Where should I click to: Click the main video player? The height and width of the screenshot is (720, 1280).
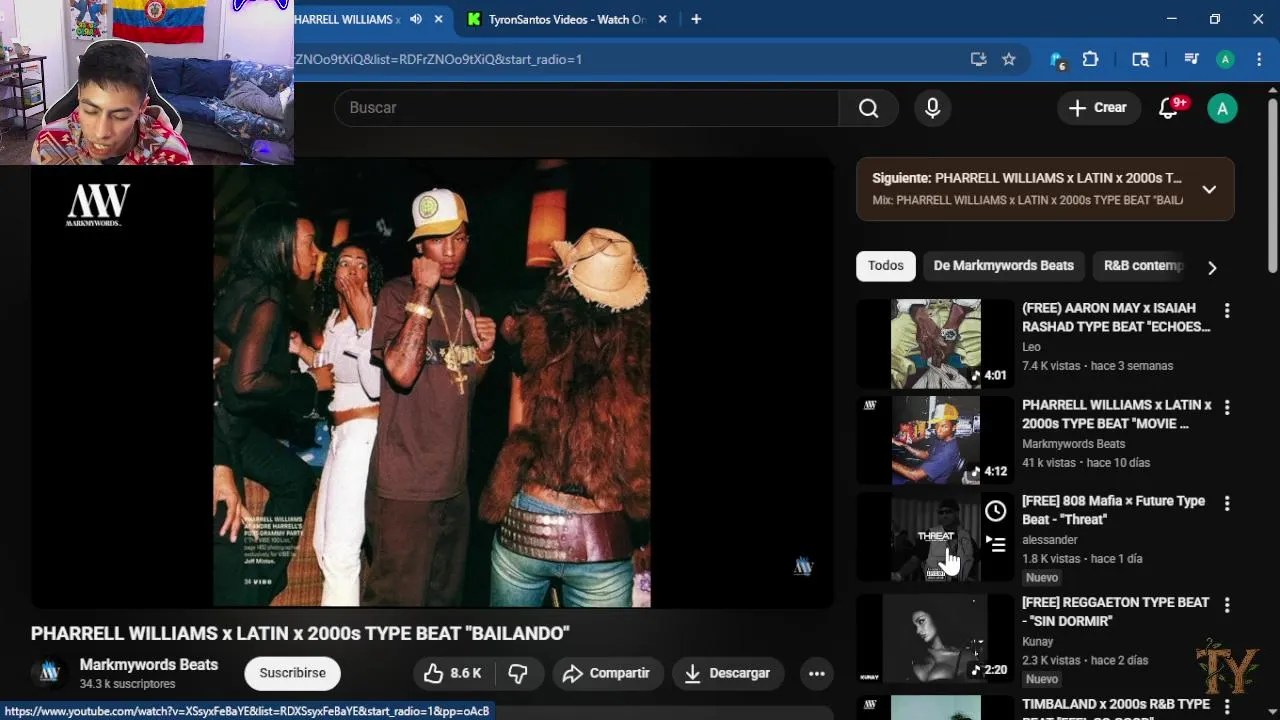(x=432, y=384)
